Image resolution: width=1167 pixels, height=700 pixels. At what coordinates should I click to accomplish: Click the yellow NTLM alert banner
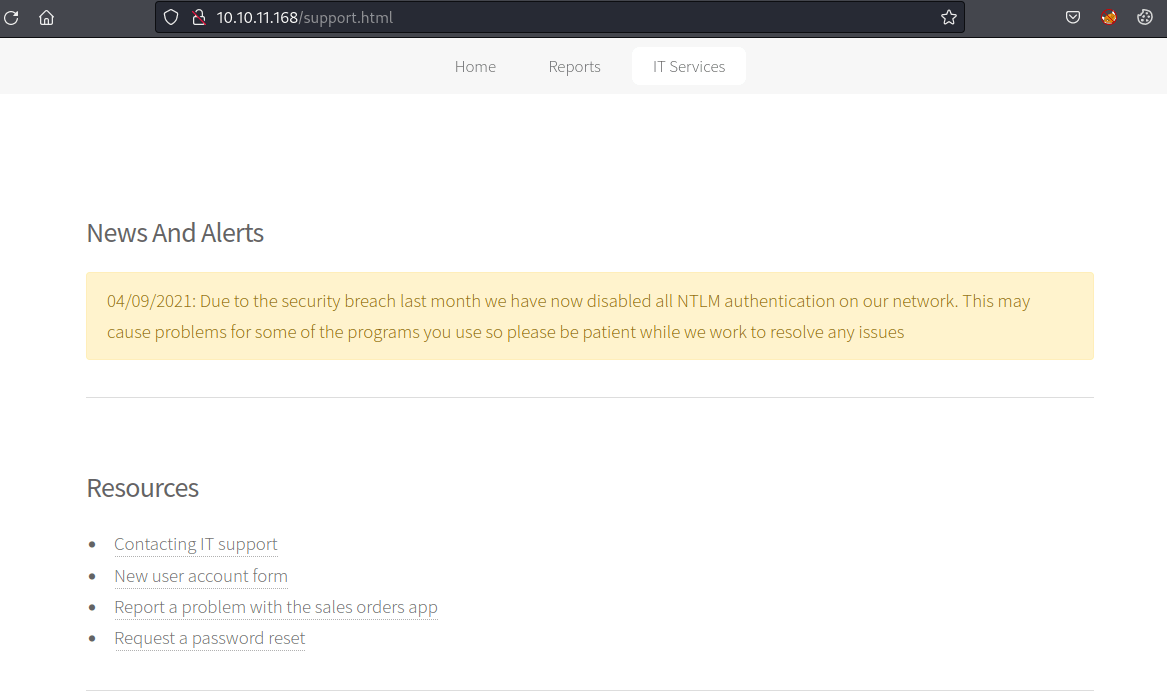tap(589, 316)
